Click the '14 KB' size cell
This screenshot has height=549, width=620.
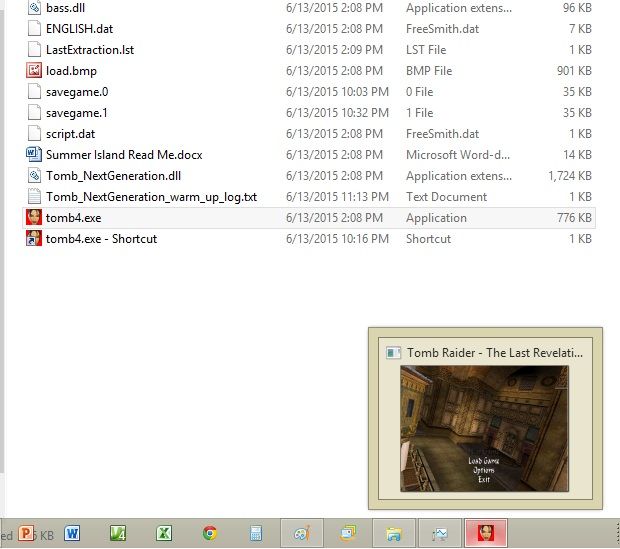(x=577, y=155)
